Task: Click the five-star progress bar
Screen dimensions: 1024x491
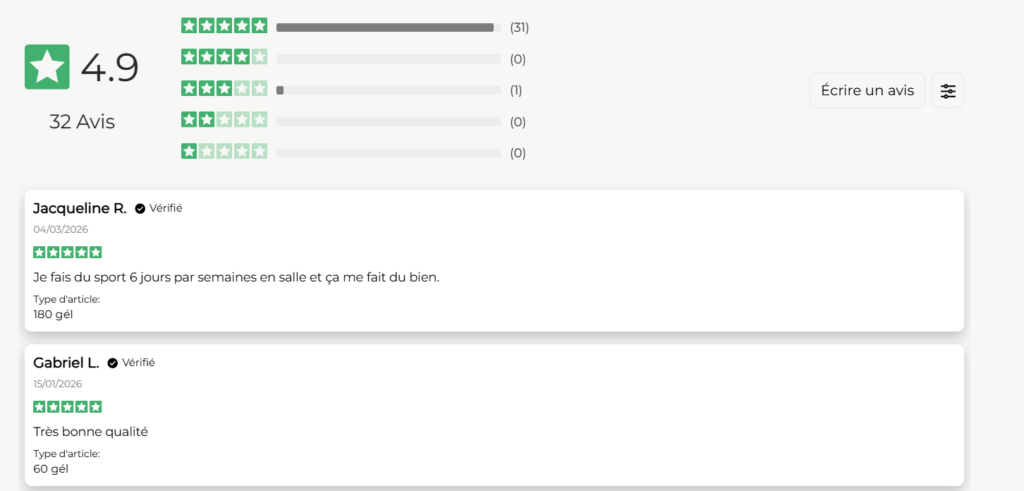Action: (x=388, y=27)
